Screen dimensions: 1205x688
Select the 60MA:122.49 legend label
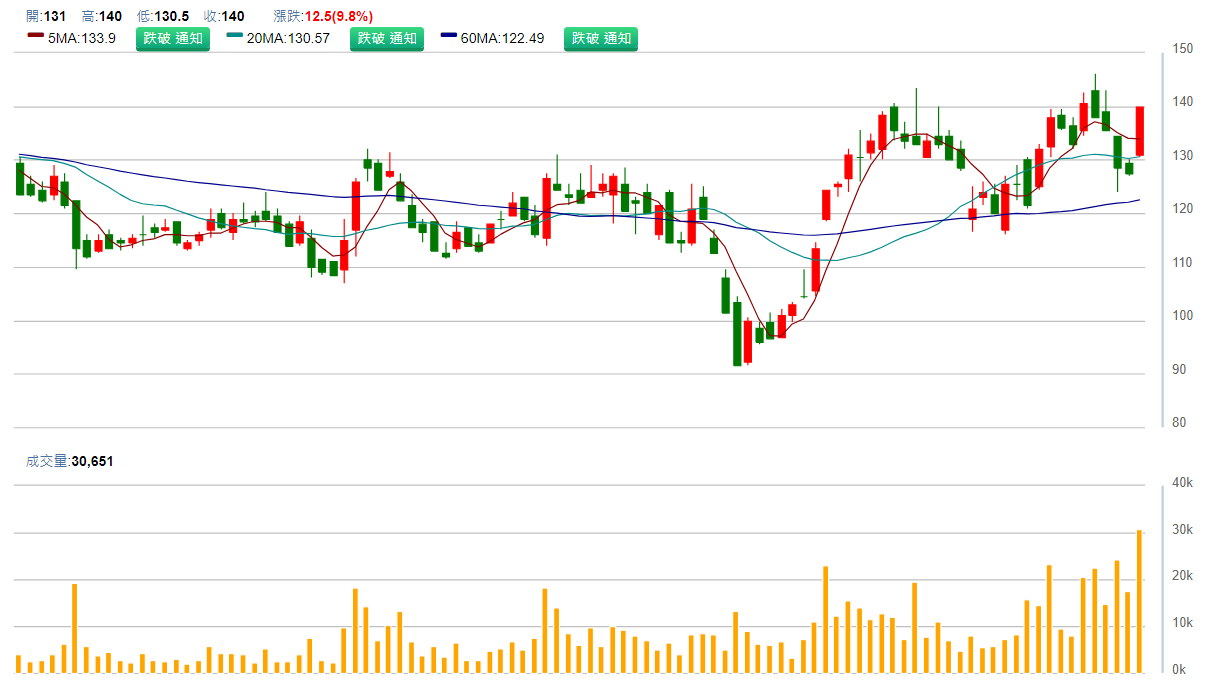502,39
